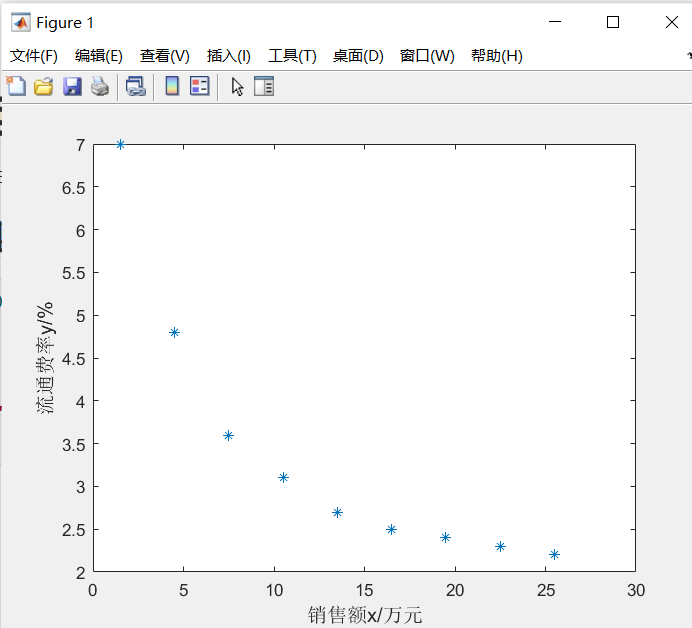692x628 pixels.
Task: Select the 窗口(W) menu
Action: click(x=427, y=56)
